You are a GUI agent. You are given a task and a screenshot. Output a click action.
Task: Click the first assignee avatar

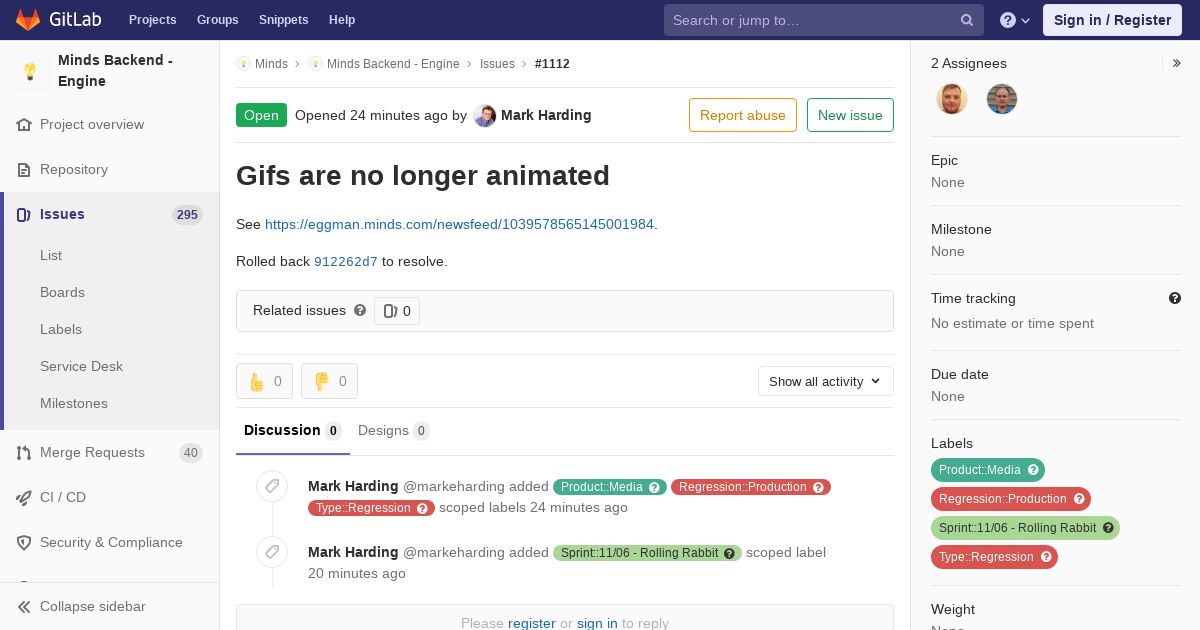[x=952, y=99]
